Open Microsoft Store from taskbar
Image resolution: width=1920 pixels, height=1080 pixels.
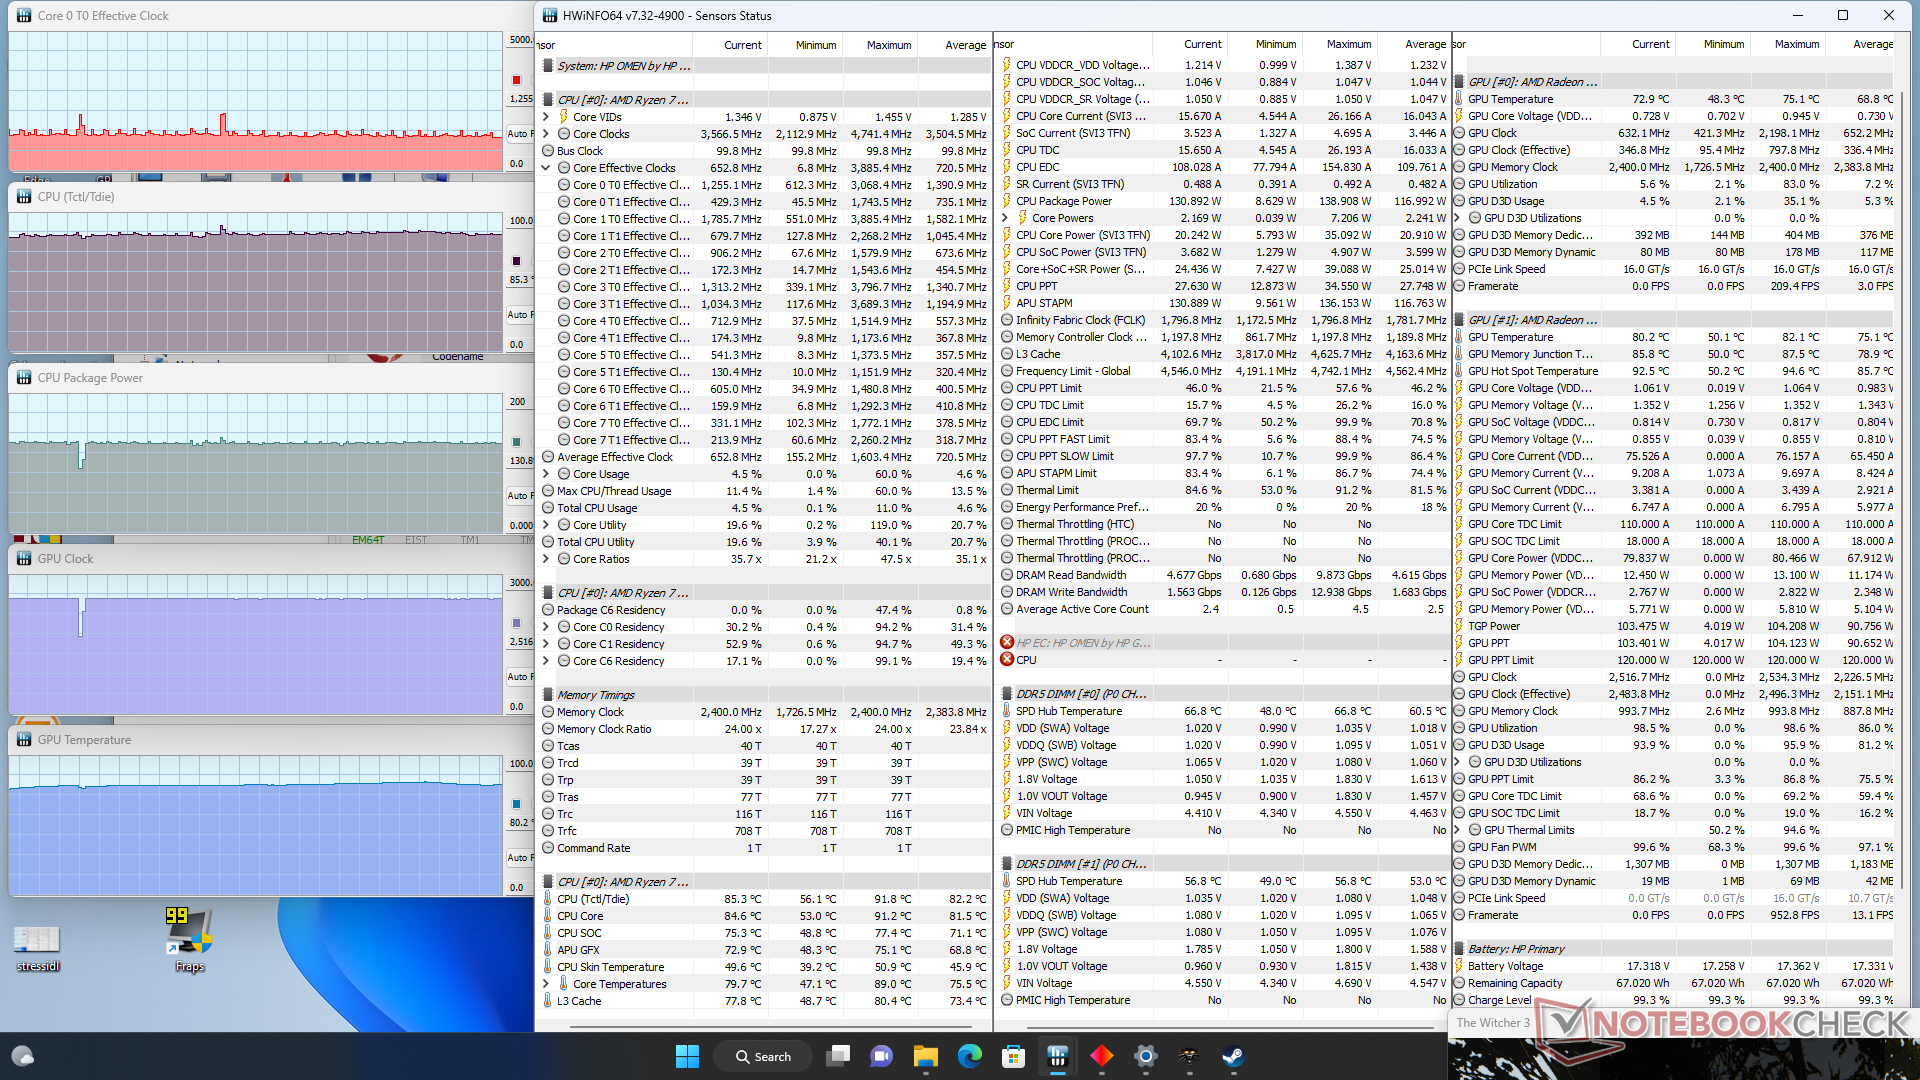pyautogui.click(x=1013, y=1056)
